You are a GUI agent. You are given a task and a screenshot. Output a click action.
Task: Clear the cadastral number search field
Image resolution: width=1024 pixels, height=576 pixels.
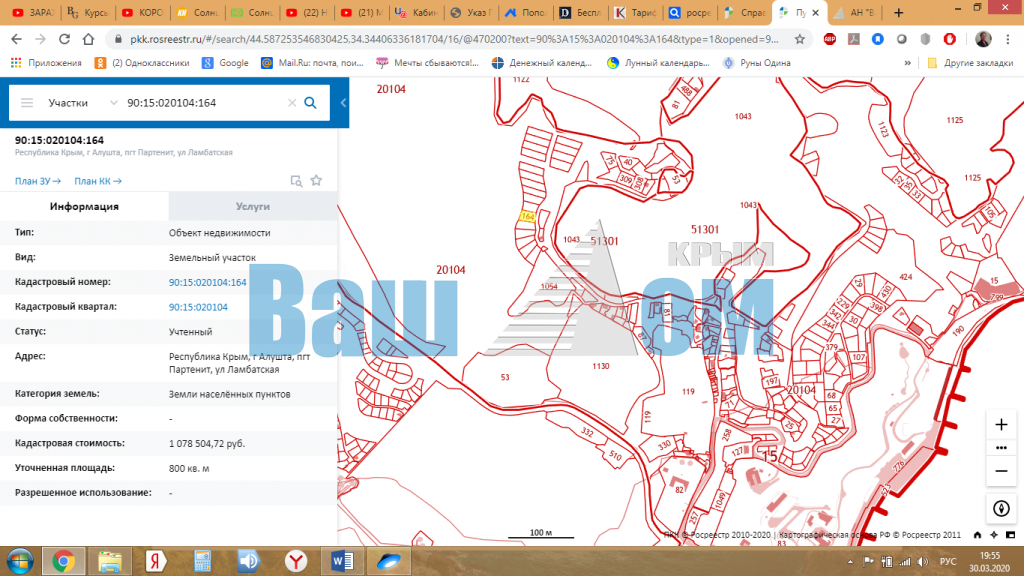pyautogui.click(x=292, y=103)
